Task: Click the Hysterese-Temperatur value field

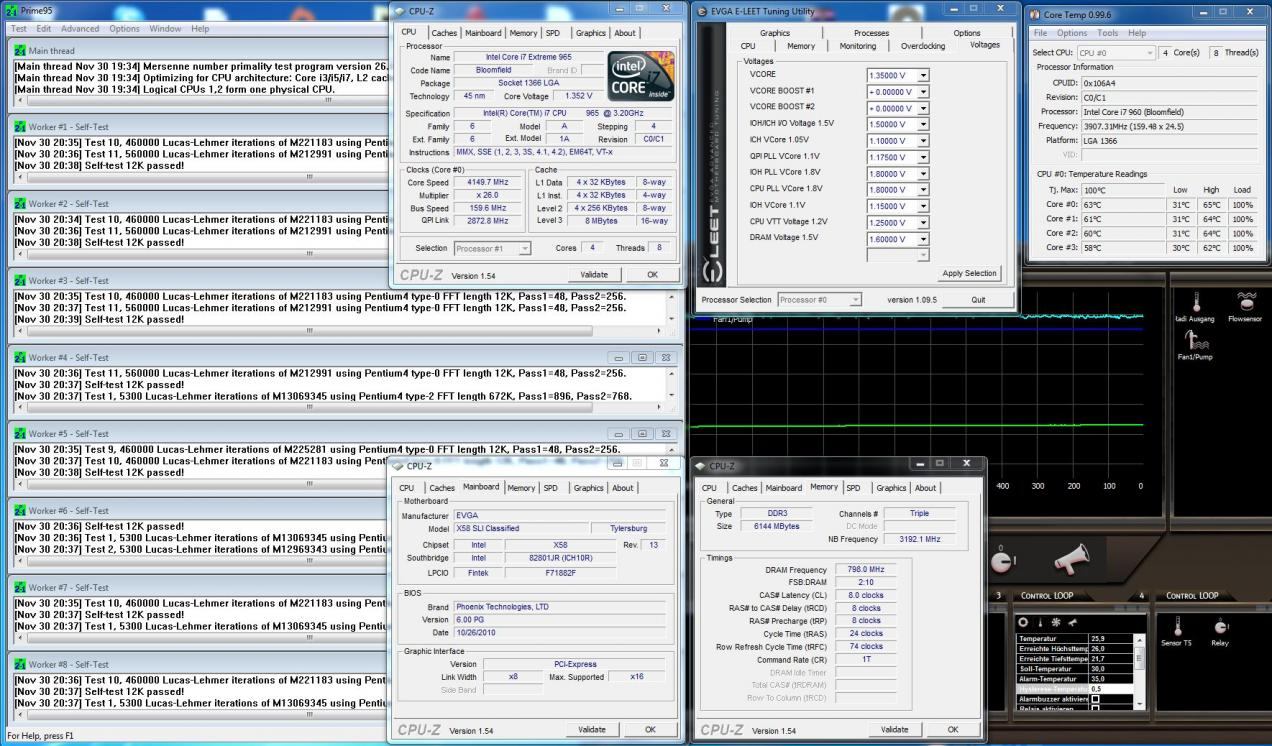Action: (1110, 689)
